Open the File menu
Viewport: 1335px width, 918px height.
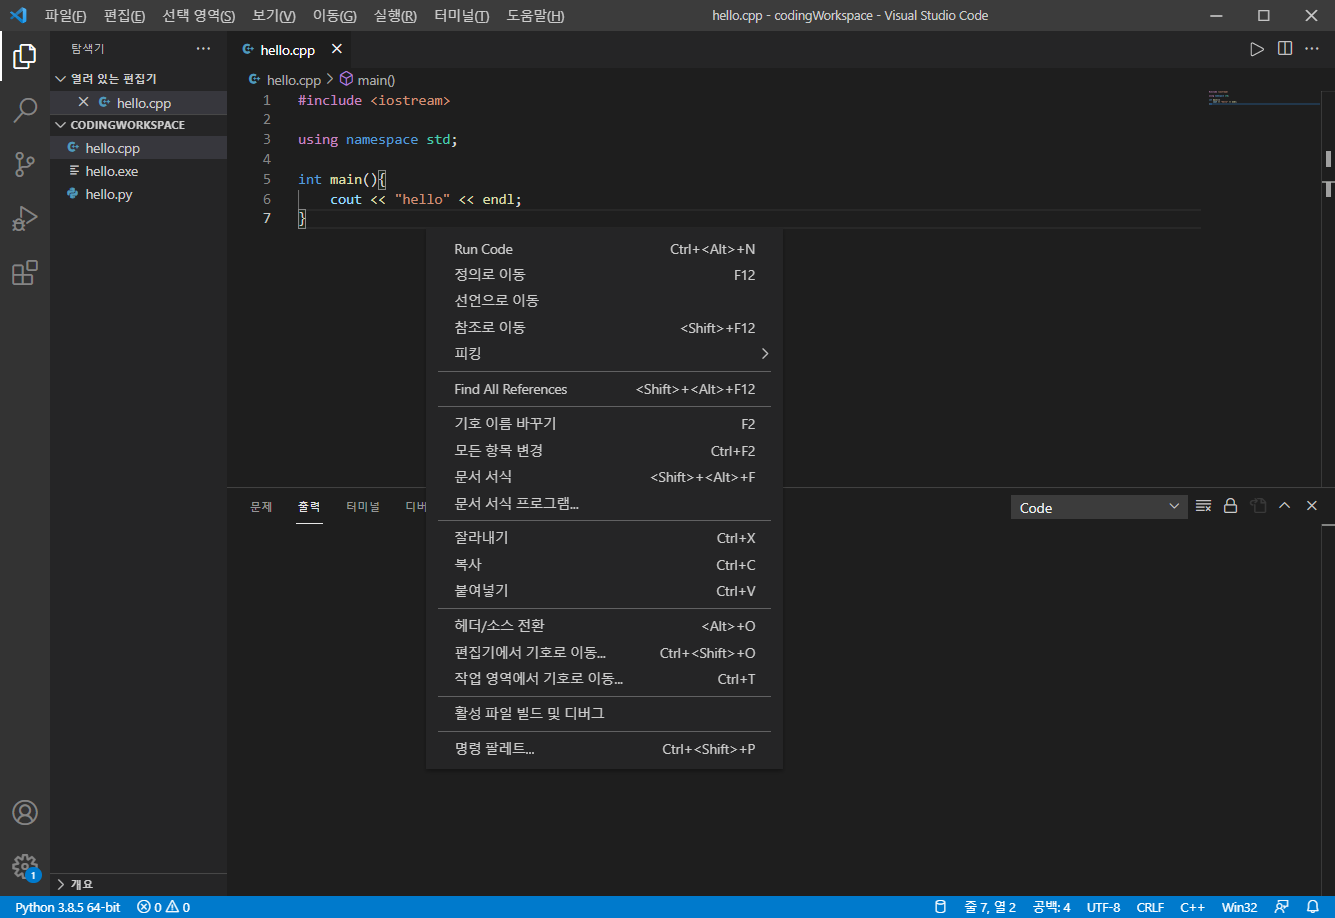pos(65,16)
